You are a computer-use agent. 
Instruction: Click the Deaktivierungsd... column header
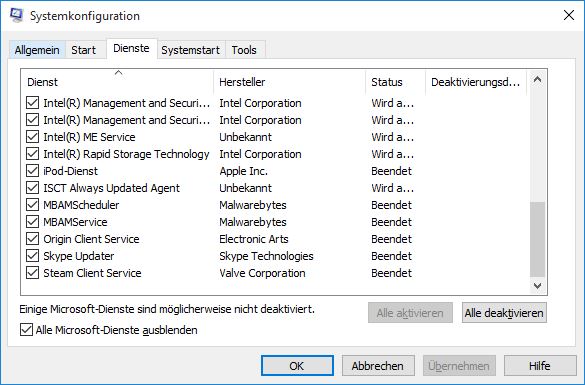[x=476, y=82]
